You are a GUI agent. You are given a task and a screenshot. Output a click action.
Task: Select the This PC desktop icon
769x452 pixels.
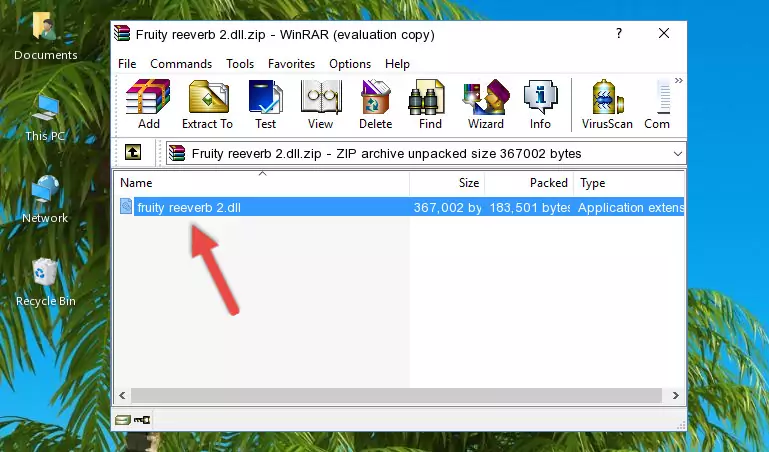click(x=45, y=118)
